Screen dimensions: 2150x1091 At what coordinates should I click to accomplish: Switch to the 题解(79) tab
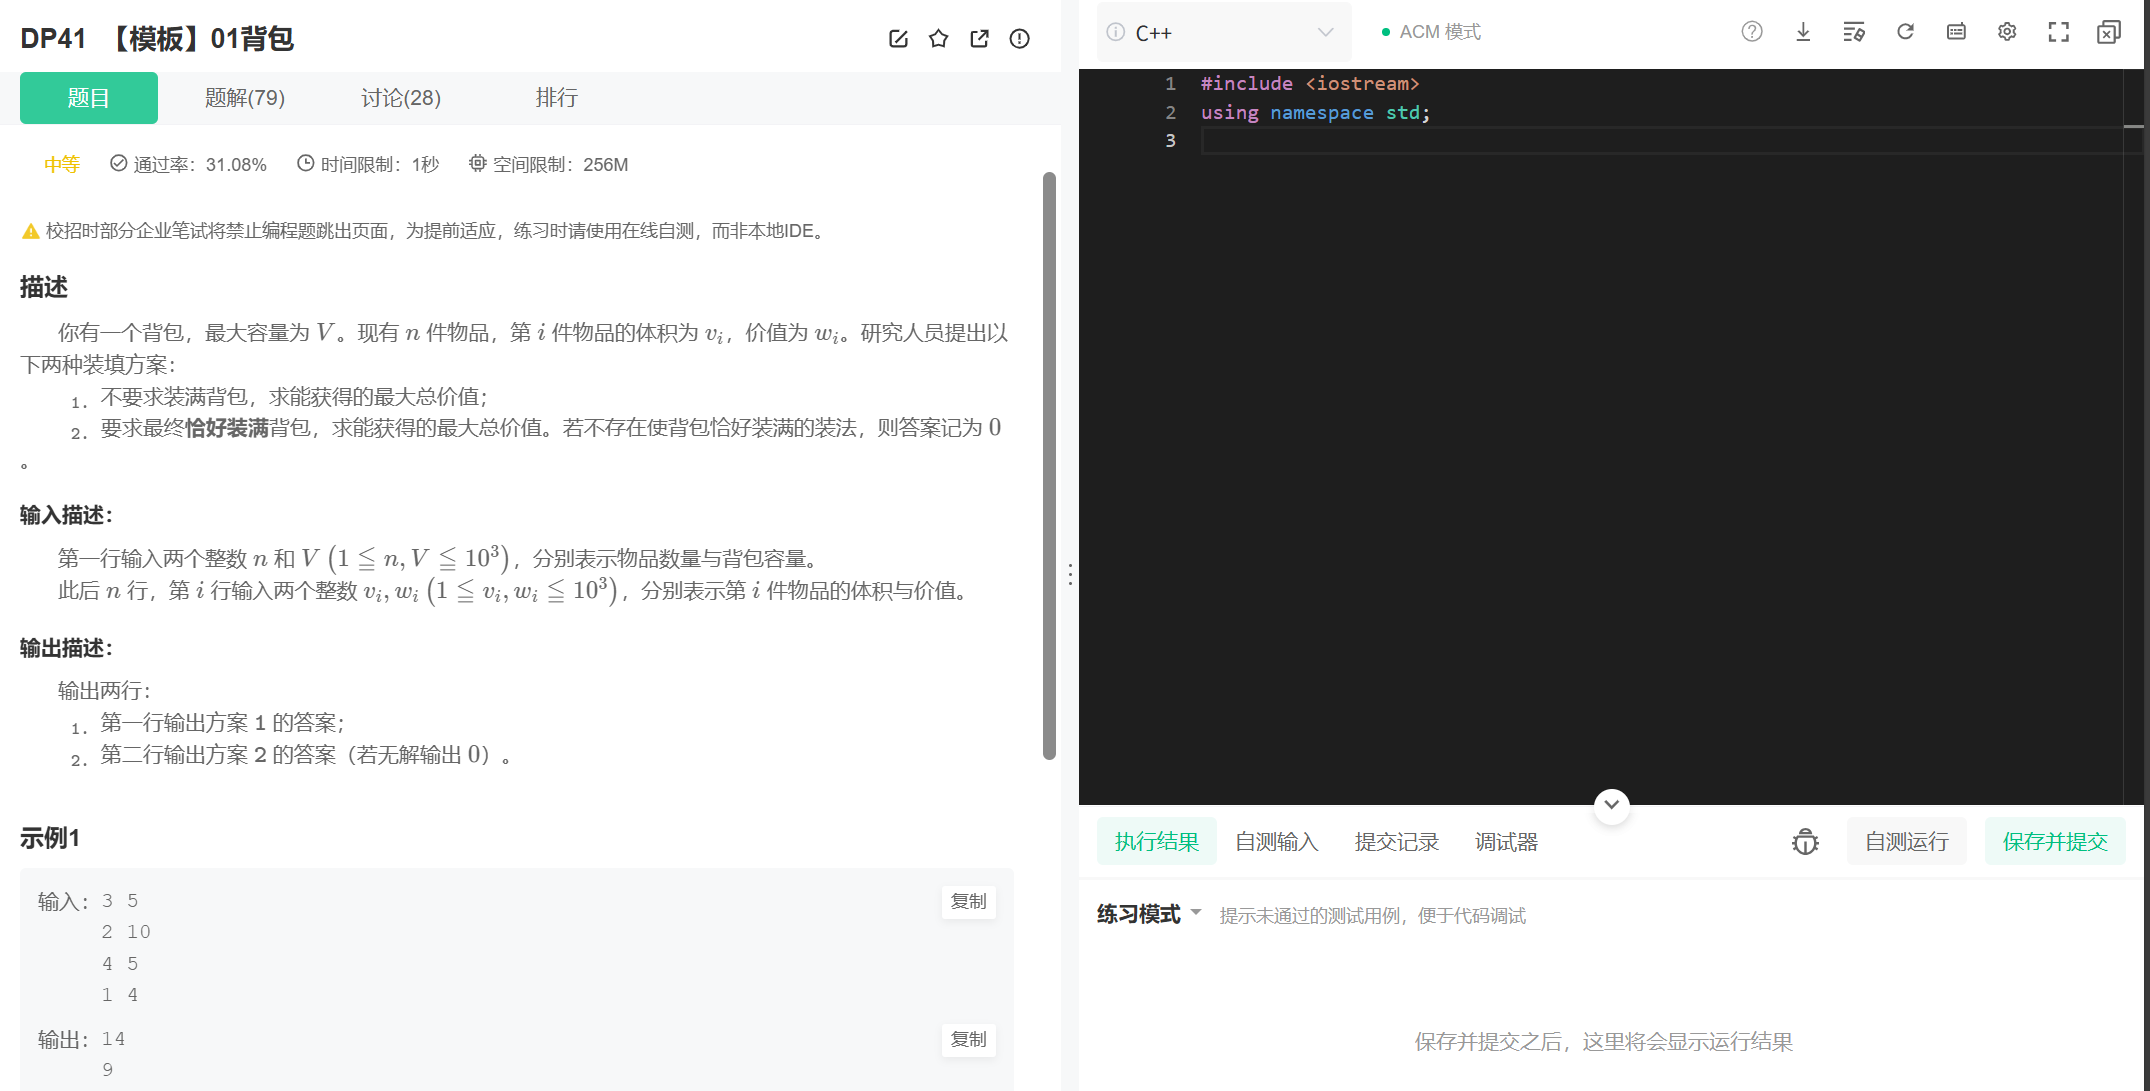click(245, 98)
